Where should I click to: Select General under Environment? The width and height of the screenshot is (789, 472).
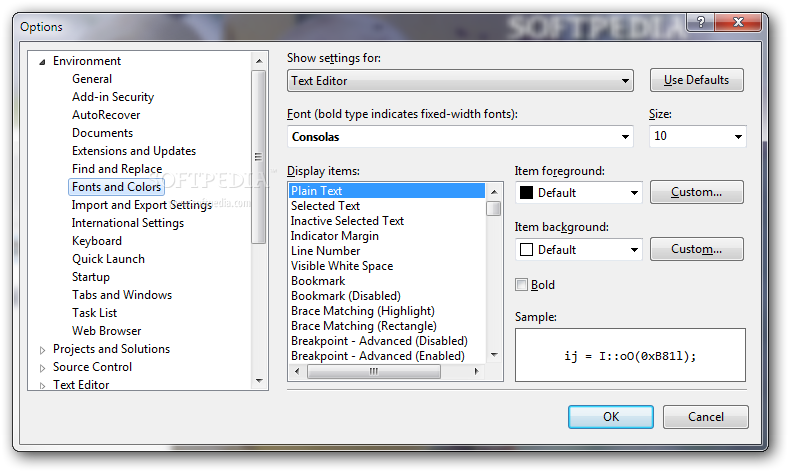pyautogui.click(x=92, y=79)
